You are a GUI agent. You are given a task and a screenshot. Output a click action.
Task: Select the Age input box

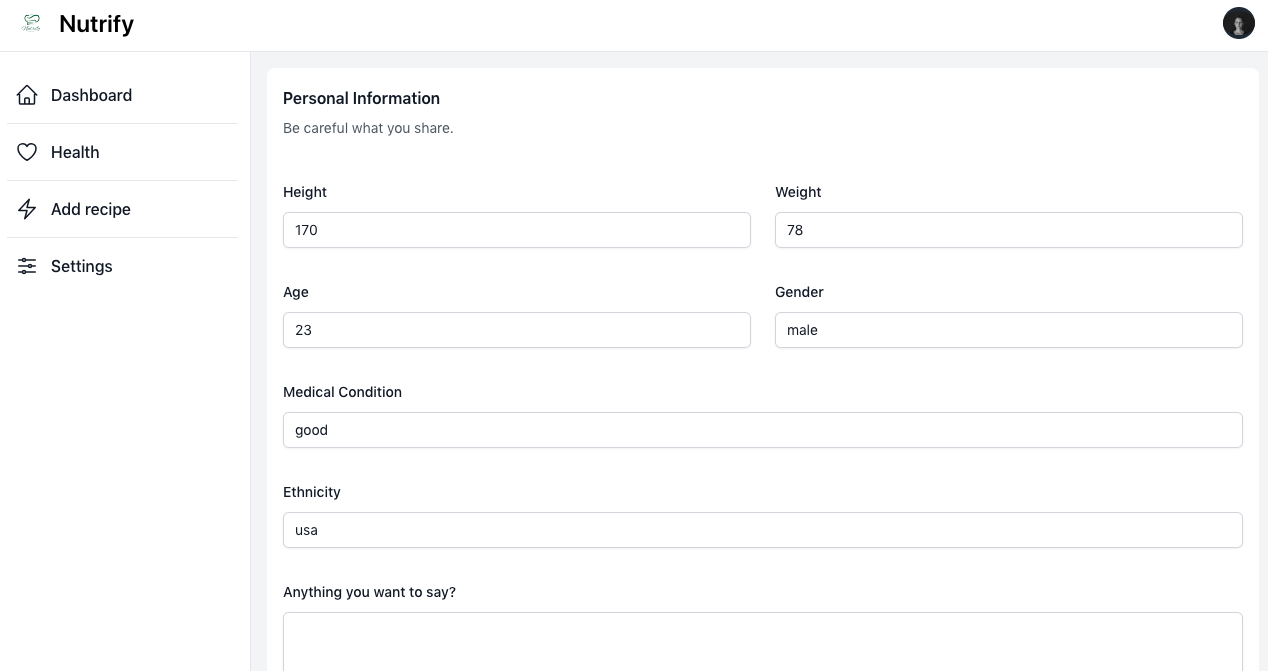click(x=516, y=330)
